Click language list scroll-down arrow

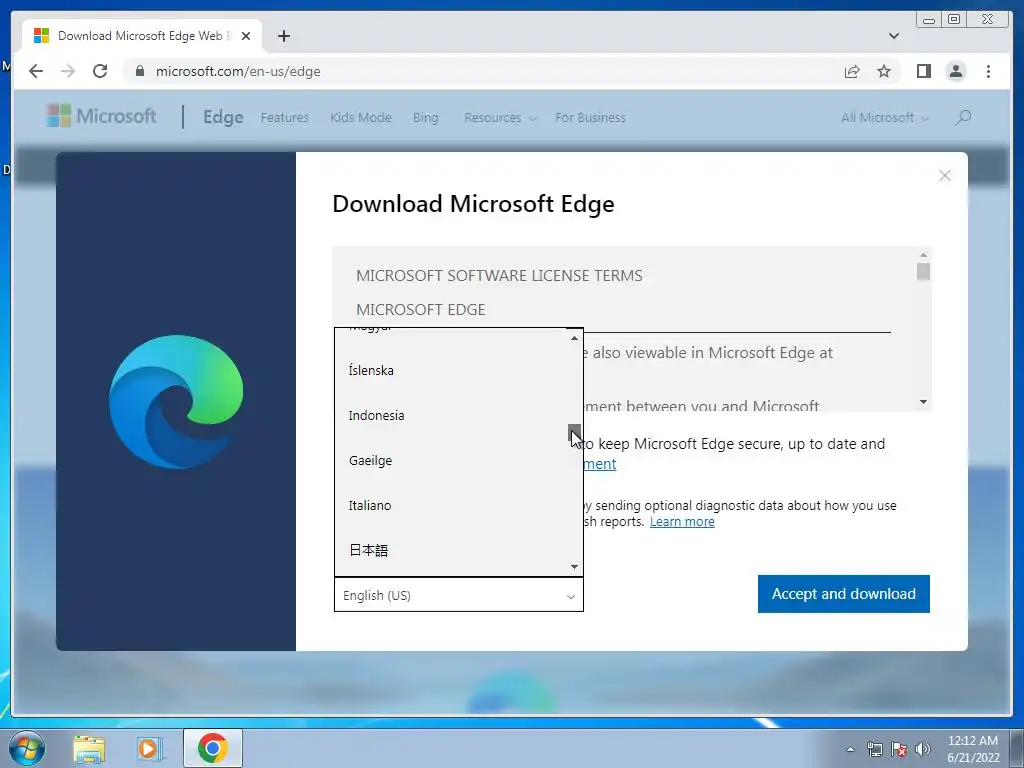(574, 567)
